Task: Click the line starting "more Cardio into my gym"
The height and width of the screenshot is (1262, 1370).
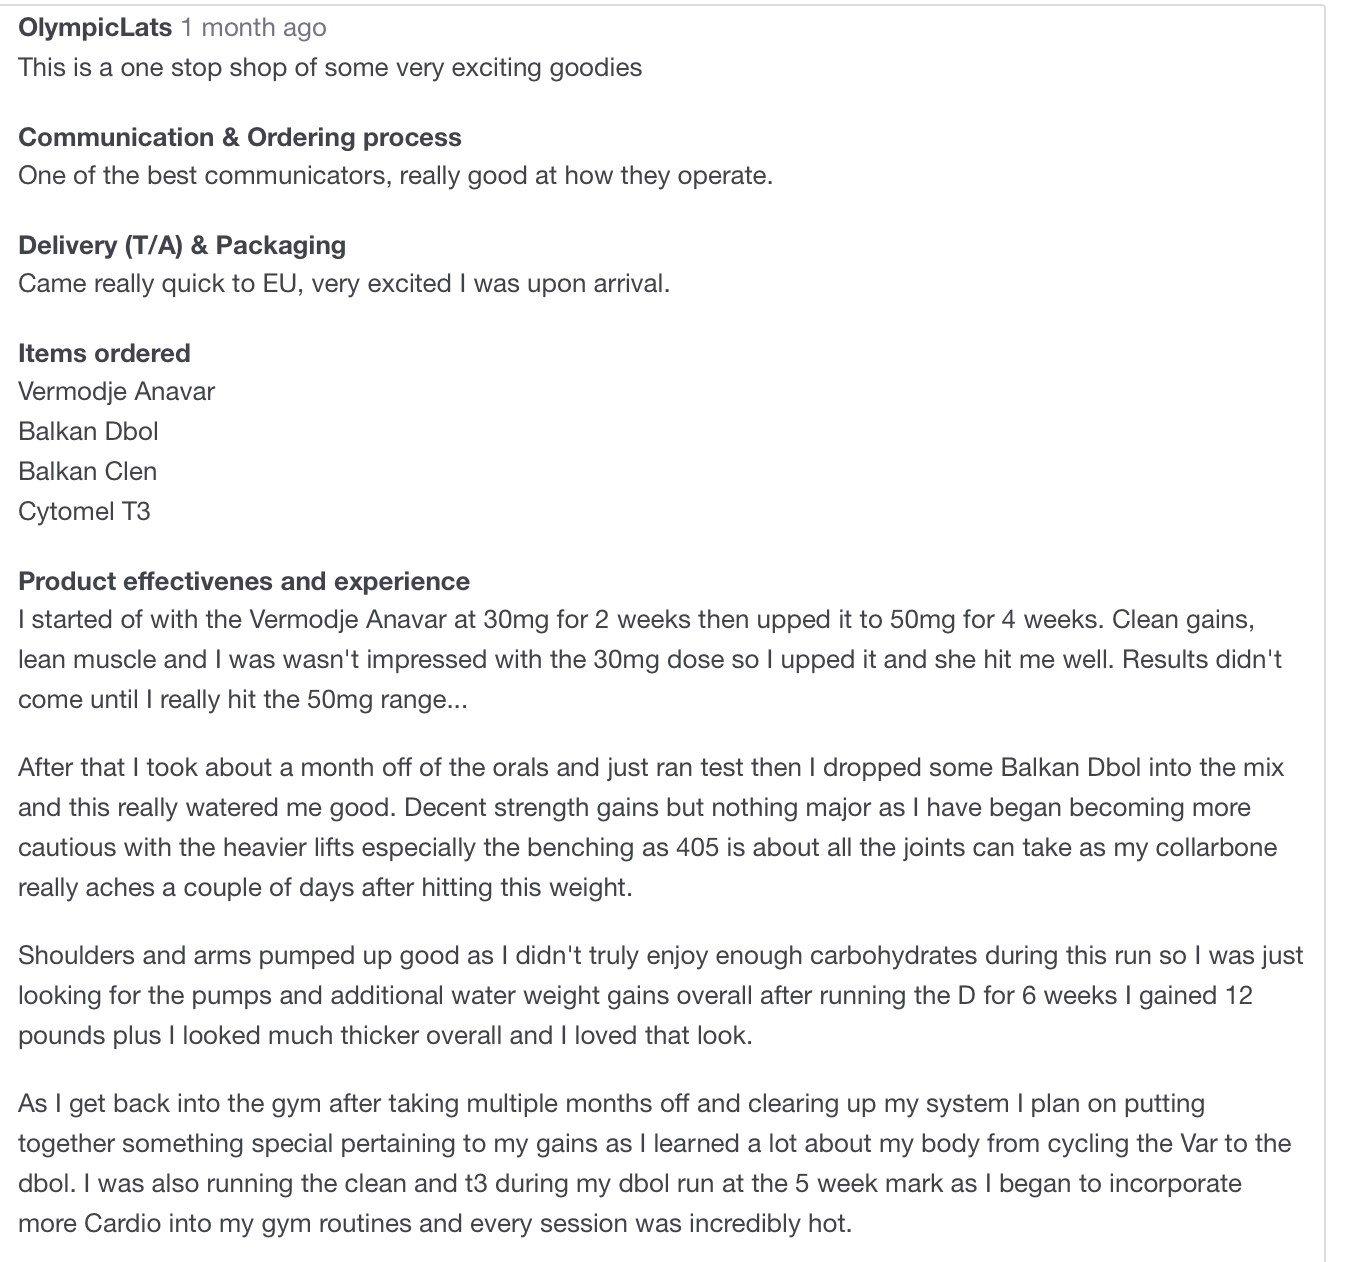Action: (434, 1224)
